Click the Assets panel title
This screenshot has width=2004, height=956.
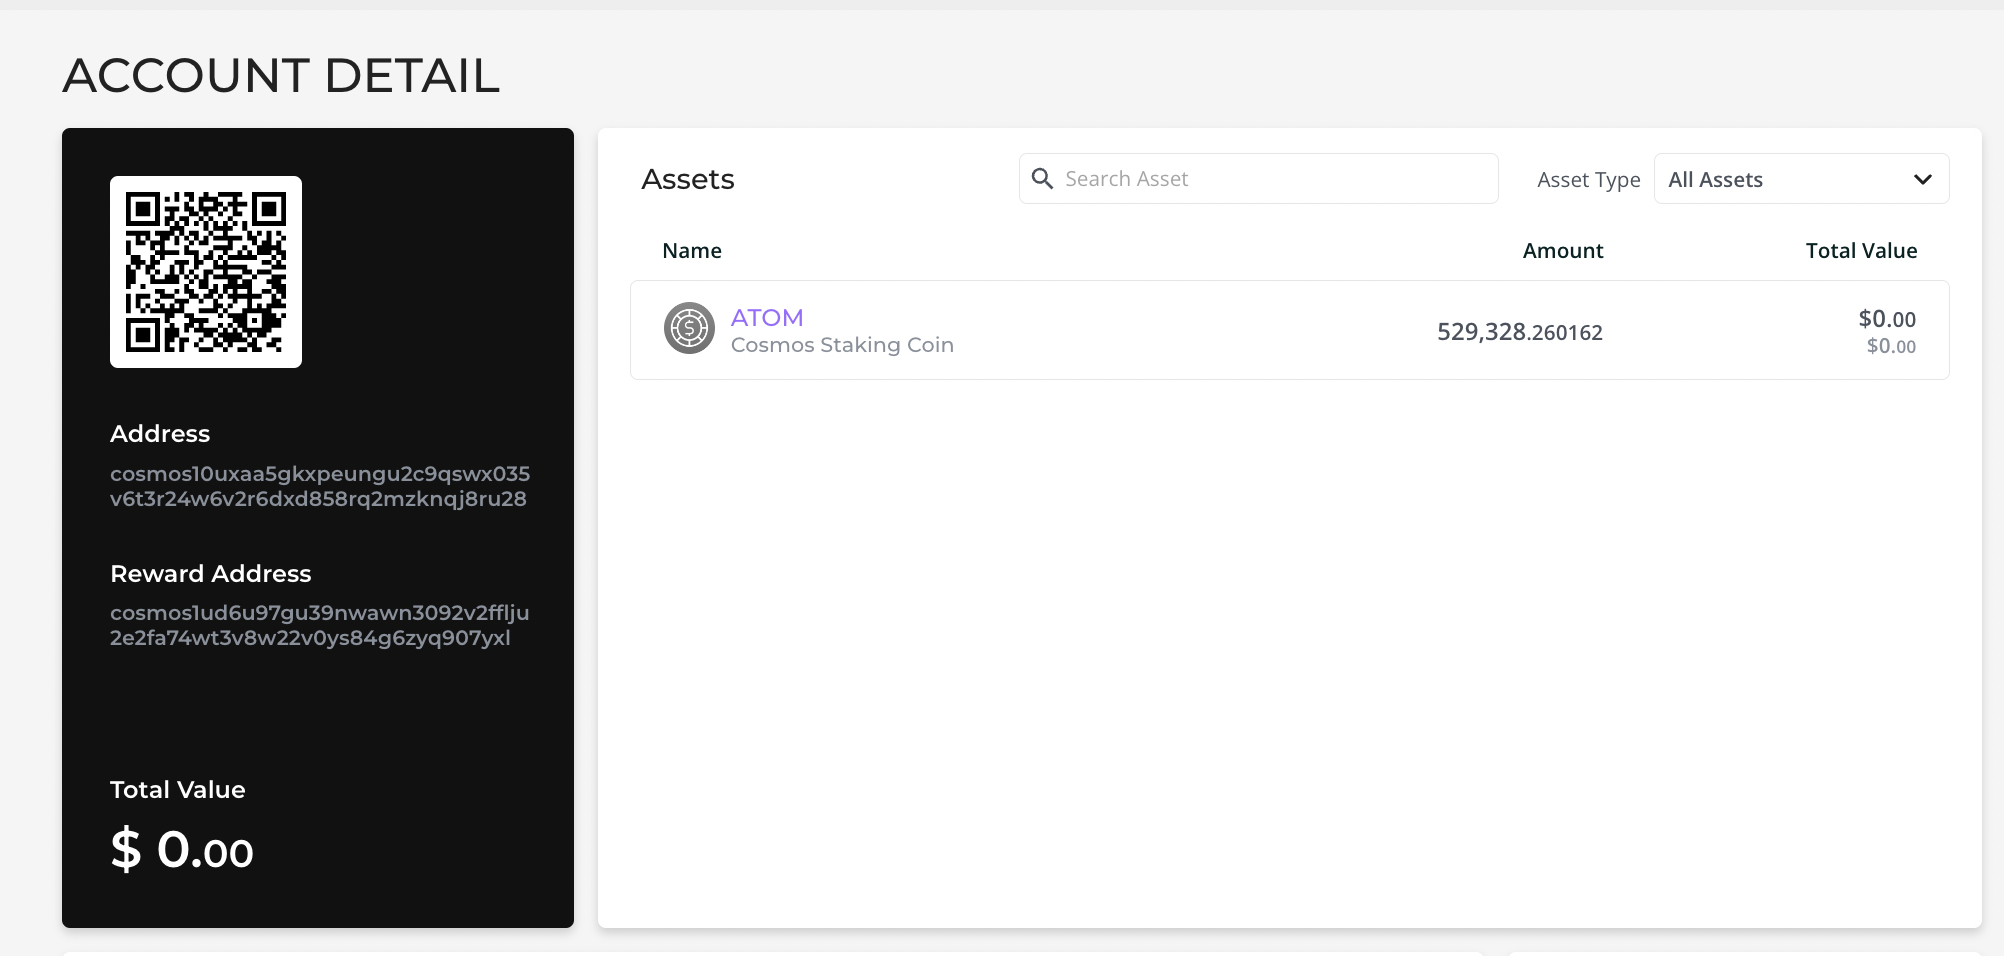(688, 179)
